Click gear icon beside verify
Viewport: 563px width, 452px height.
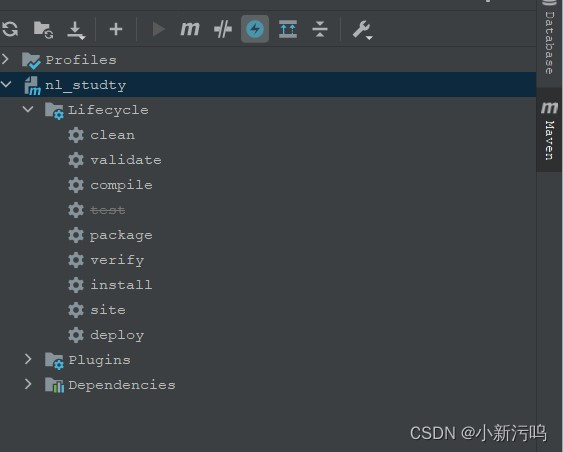(x=76, y=260)
